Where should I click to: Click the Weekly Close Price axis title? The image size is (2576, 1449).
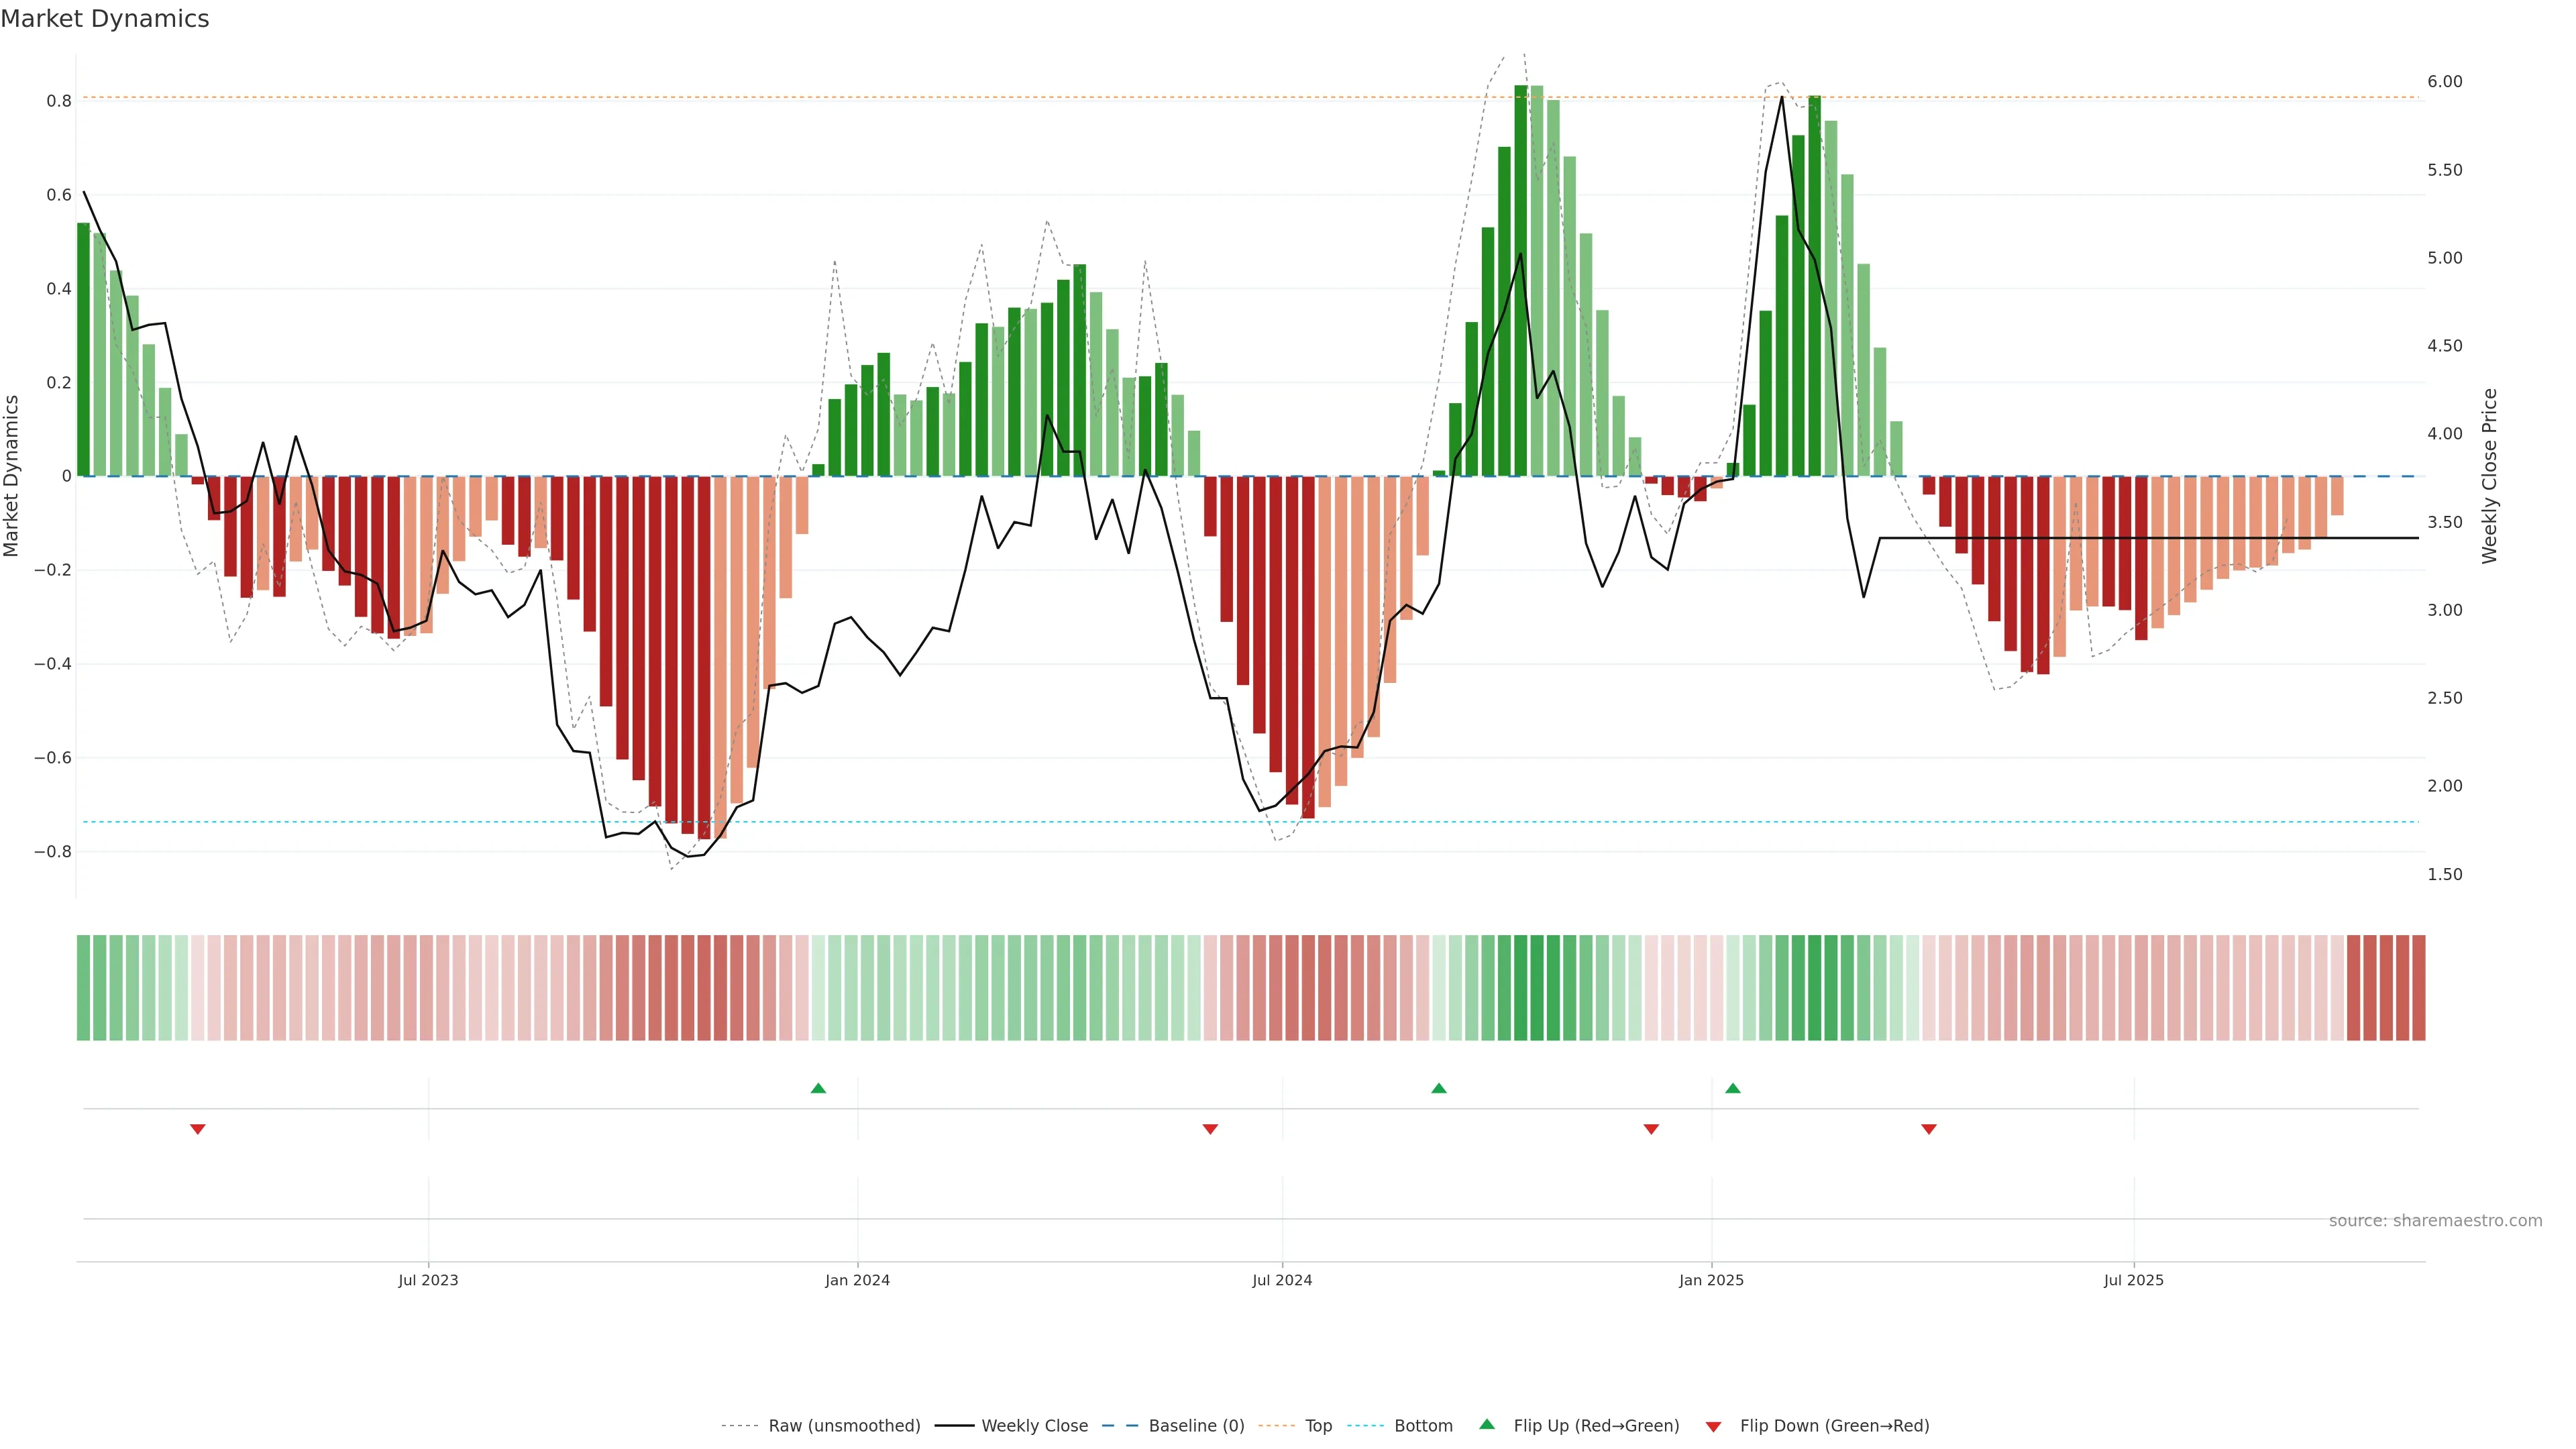click(x=2490, y=476)
